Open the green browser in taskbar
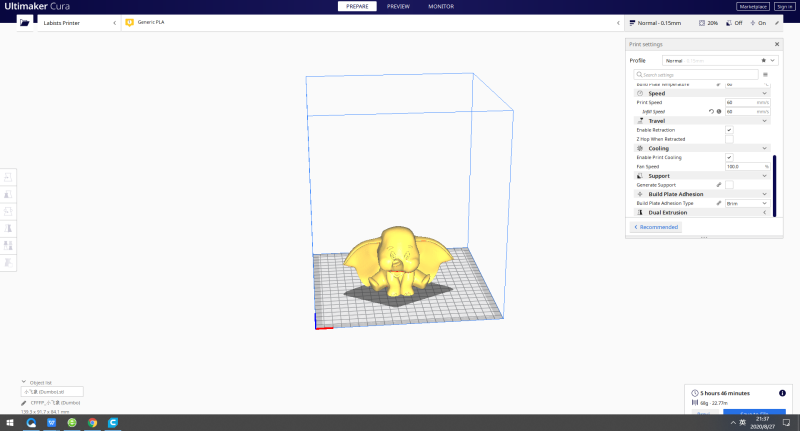 coord(72,422)
